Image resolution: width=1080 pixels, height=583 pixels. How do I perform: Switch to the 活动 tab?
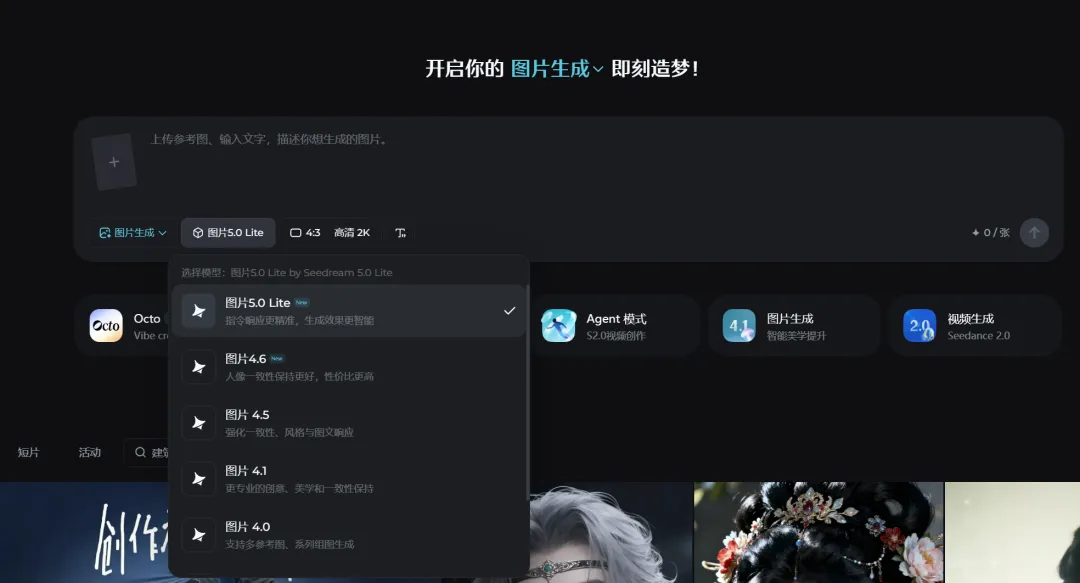point(90,452)
